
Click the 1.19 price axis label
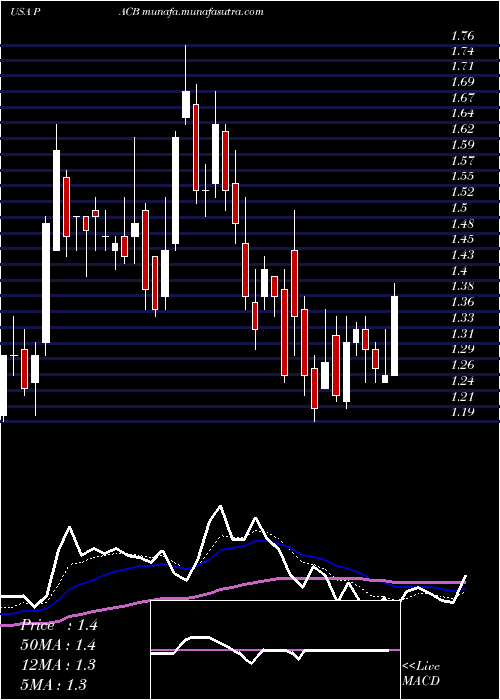[462, 412]
